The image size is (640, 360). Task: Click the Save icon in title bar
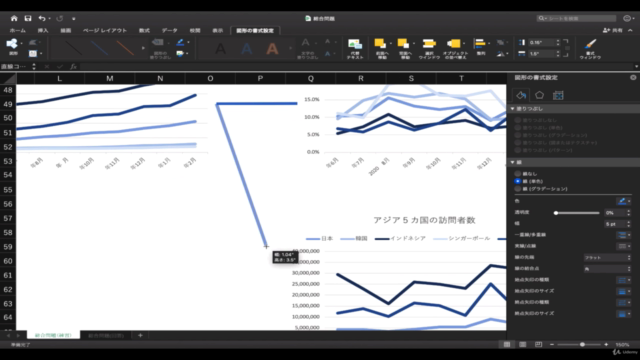[28, 18]
